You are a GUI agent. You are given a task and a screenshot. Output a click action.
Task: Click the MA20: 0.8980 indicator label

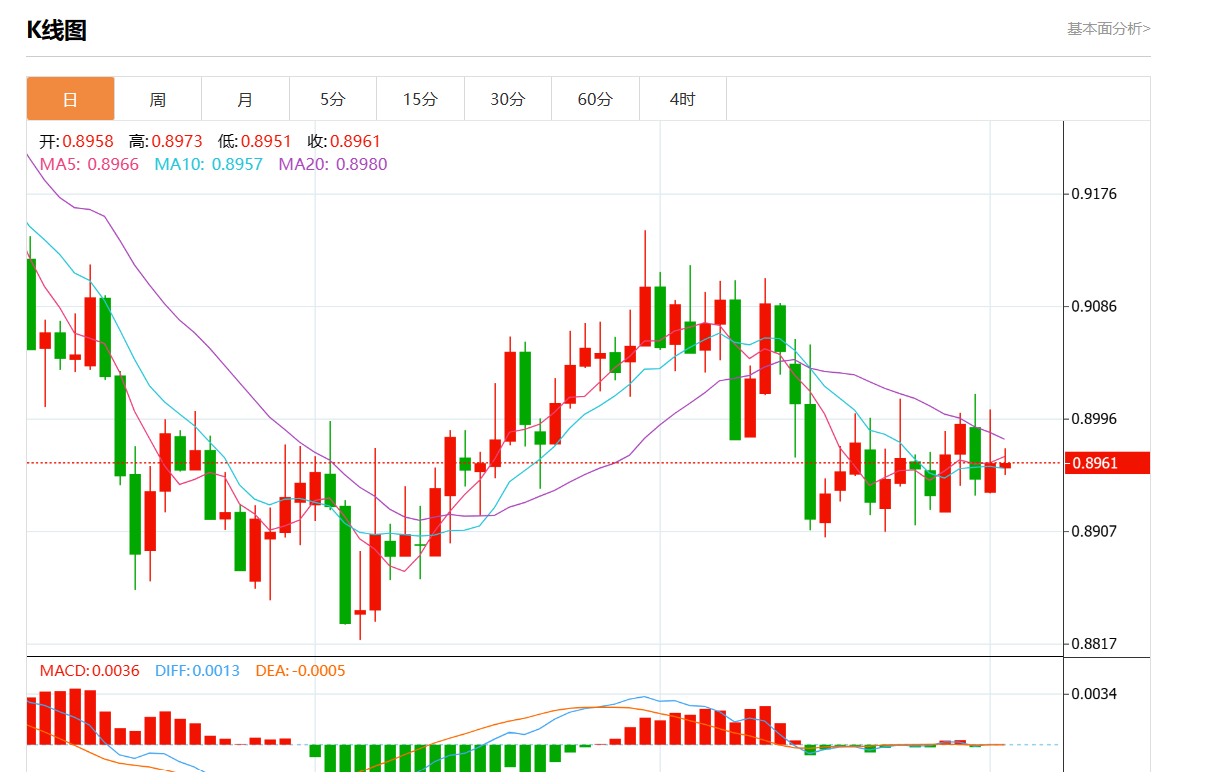click(333, 164)
